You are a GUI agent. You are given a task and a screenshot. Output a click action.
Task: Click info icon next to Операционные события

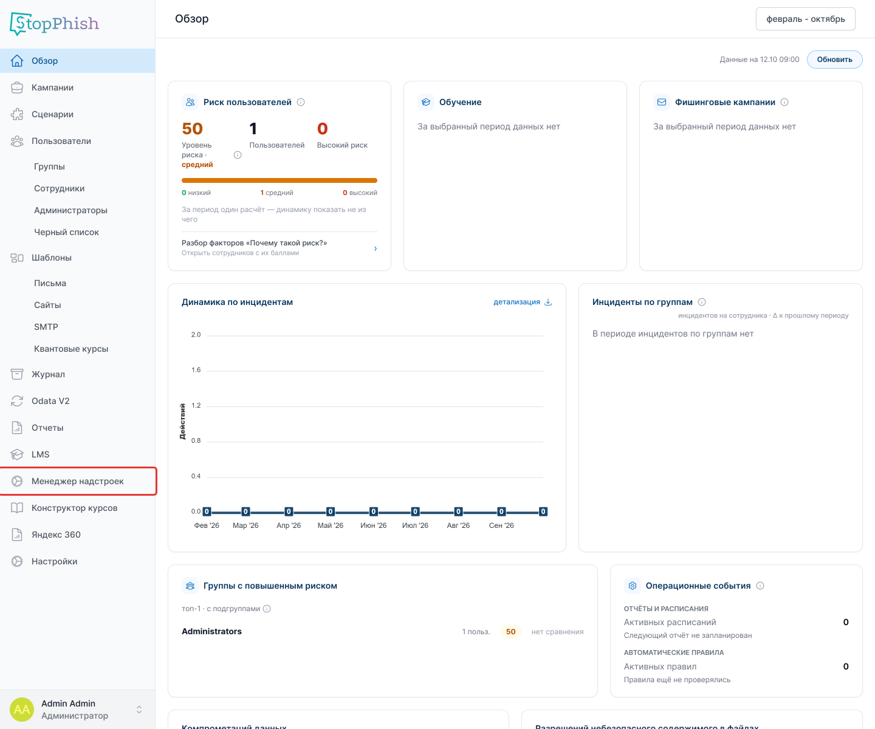(x=760, y=586)
